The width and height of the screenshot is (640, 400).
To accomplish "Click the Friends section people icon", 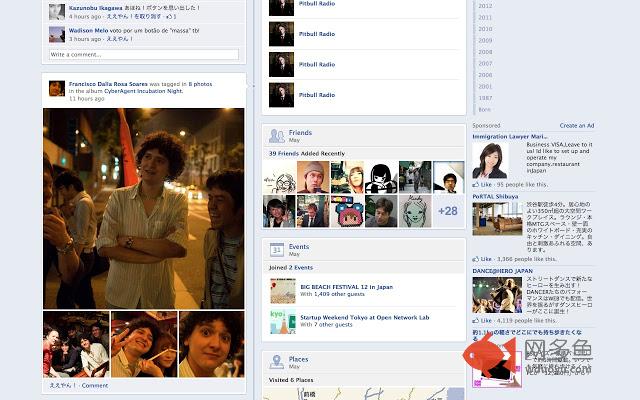I will 277,136.
